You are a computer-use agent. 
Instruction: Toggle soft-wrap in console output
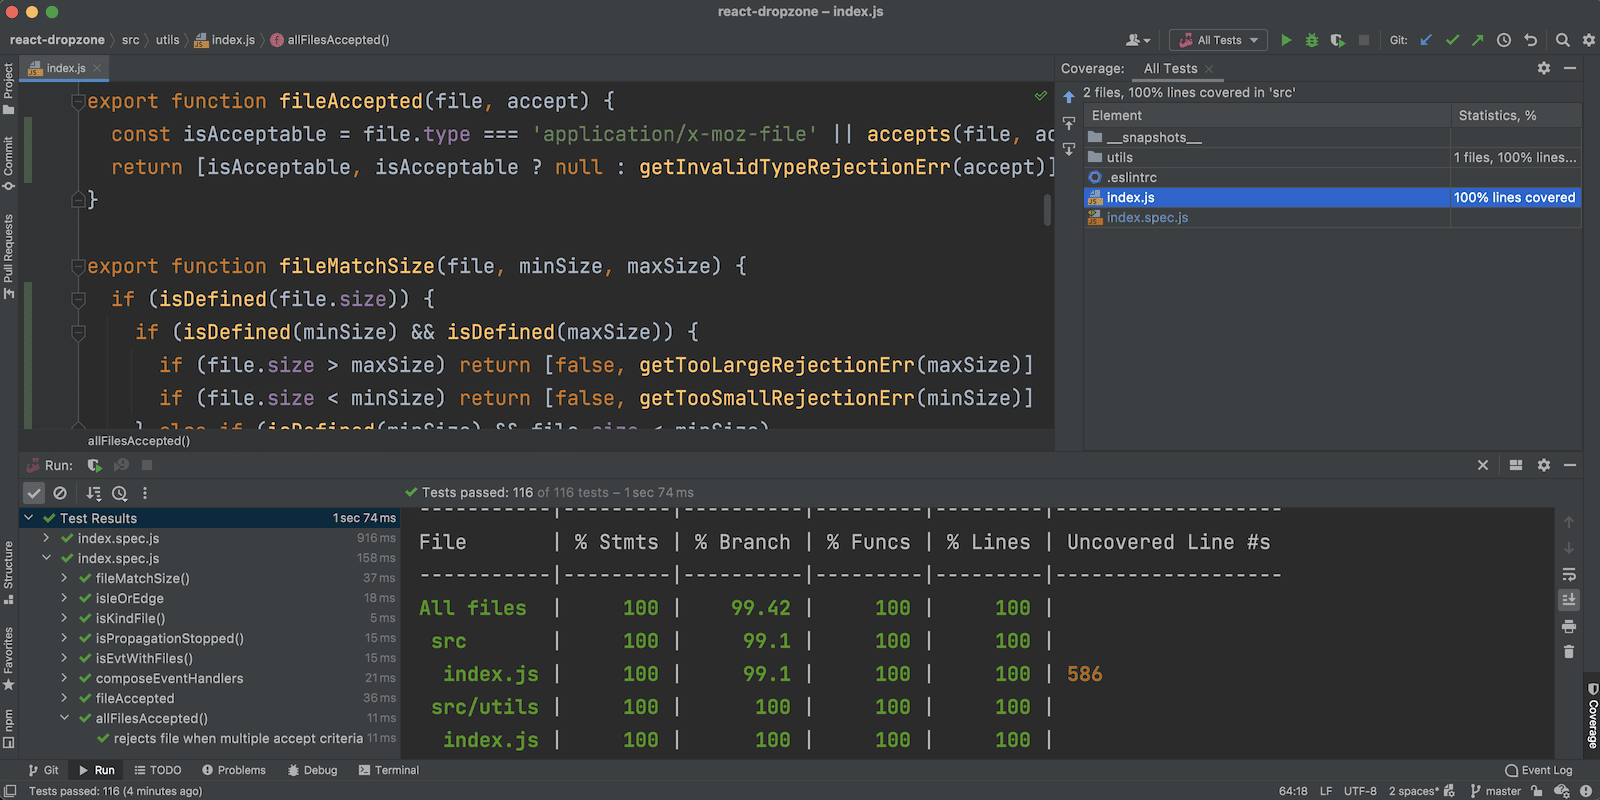(x=1569, y=574)
